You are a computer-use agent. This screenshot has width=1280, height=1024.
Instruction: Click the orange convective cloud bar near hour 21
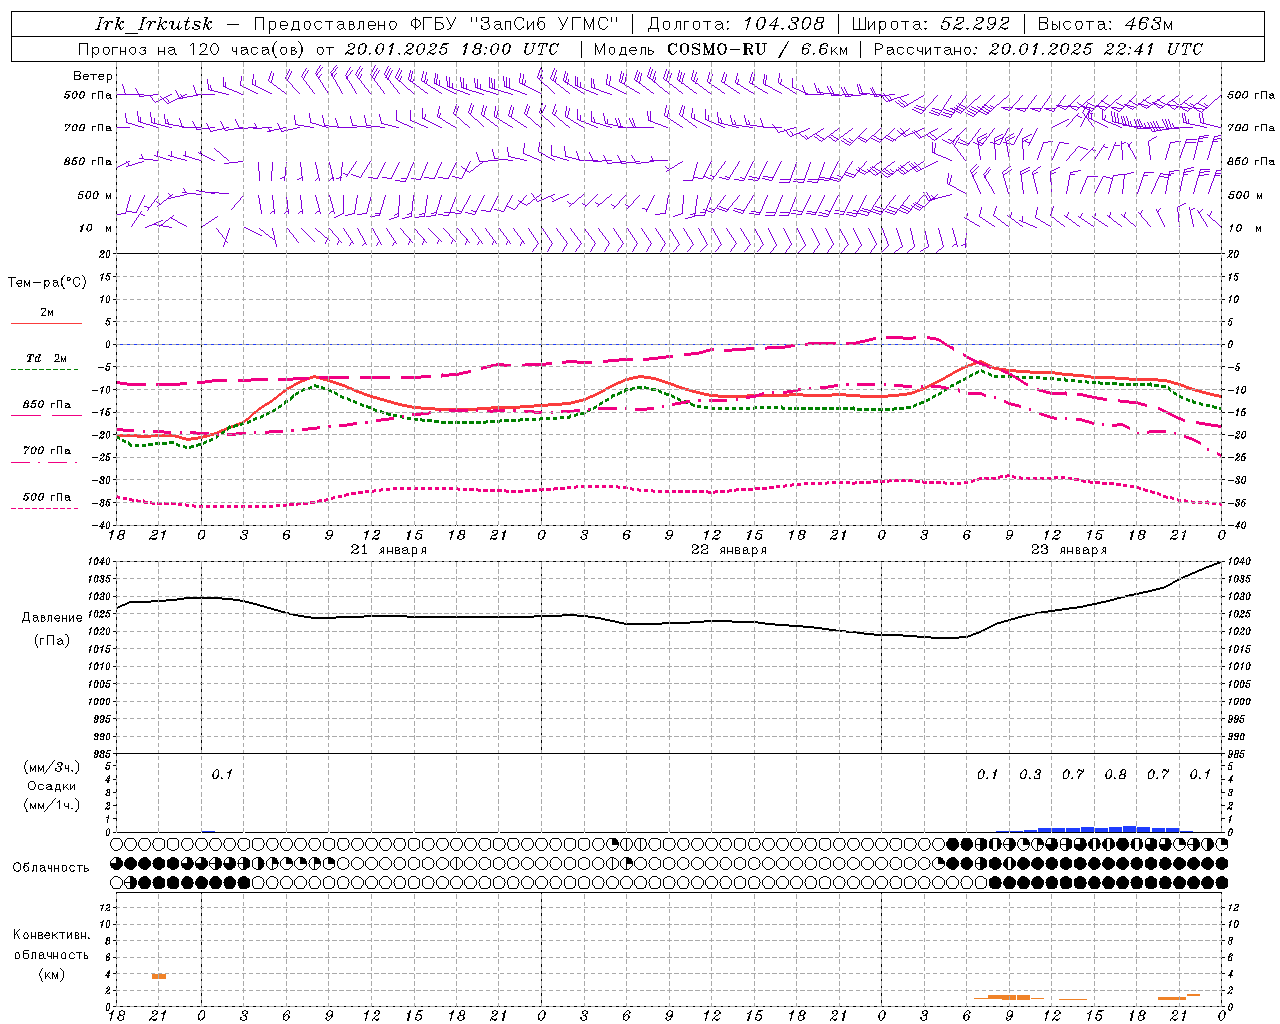[159, 976]
